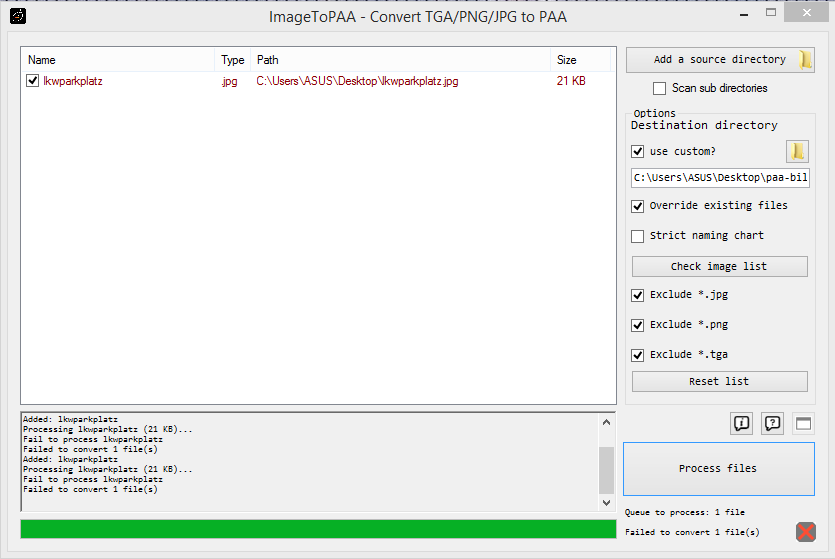Click folder icon on Add source directory
The height and width of the screenshot is (559, 835).
[x=805, y=60]
